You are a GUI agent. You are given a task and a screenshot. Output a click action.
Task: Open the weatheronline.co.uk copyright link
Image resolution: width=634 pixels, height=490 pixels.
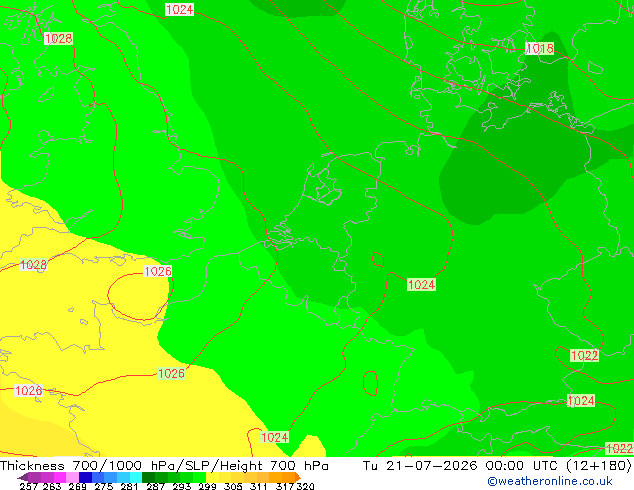pos(550,481)
